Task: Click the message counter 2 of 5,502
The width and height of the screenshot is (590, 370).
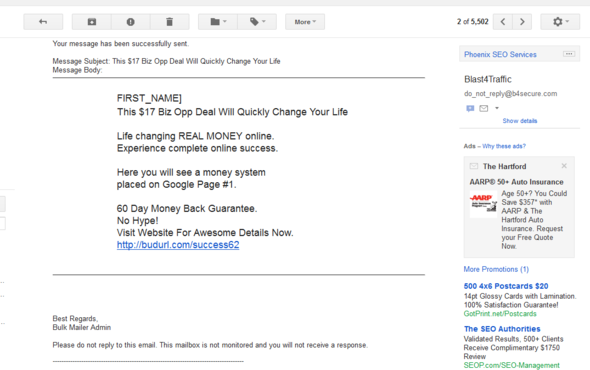Action: tap(473, 22)
